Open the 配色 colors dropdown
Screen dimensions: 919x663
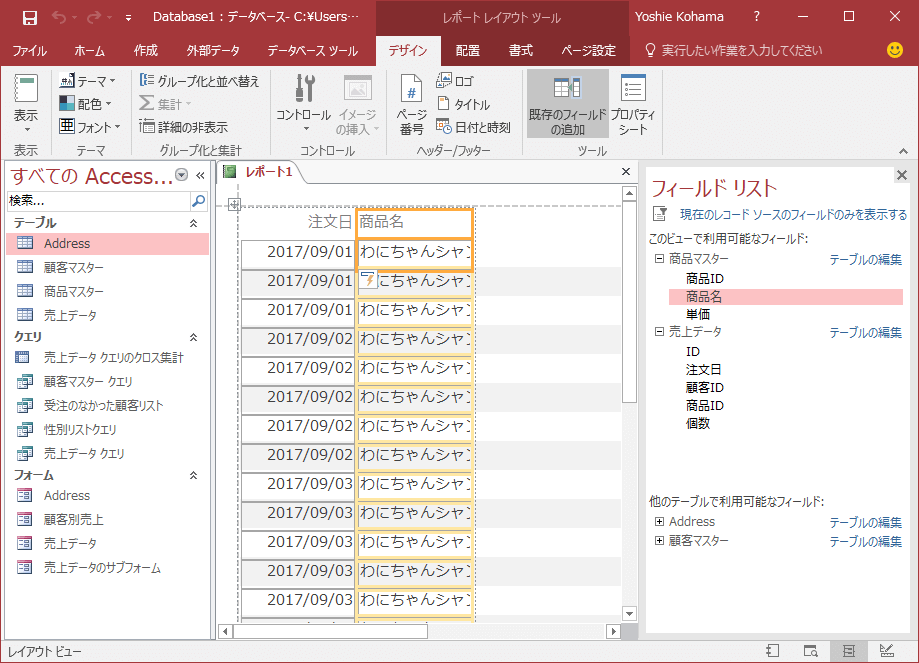point(86,104)
